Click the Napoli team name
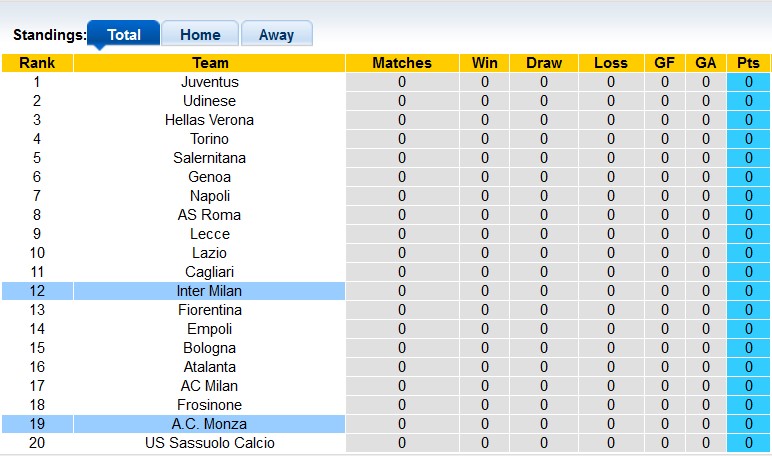 [210, 196]
